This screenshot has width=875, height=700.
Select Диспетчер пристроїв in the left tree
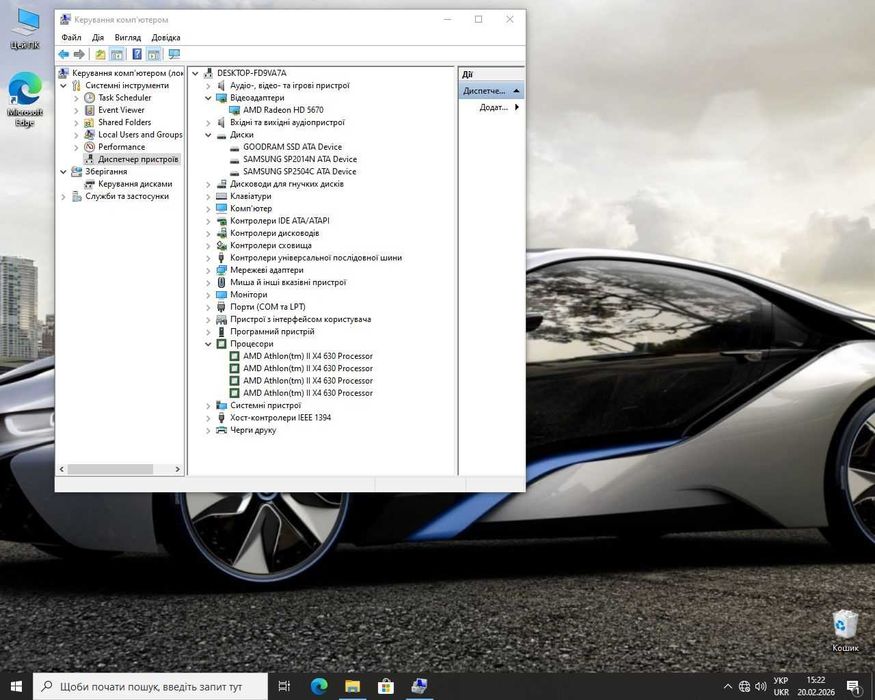pos(138,159)
